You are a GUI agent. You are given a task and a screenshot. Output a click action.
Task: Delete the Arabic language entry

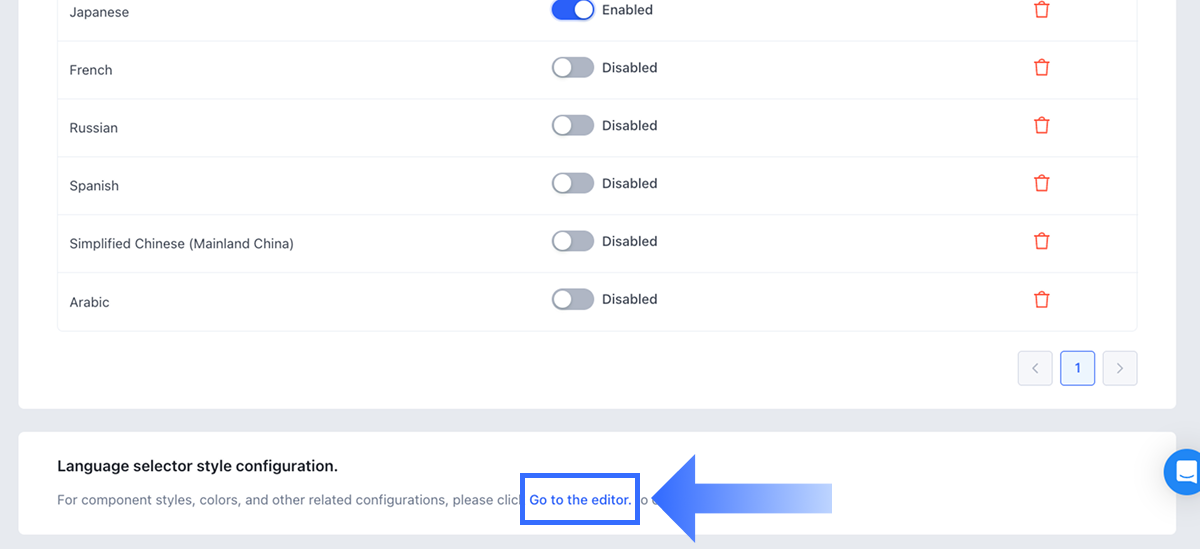tap(1041, 299)
